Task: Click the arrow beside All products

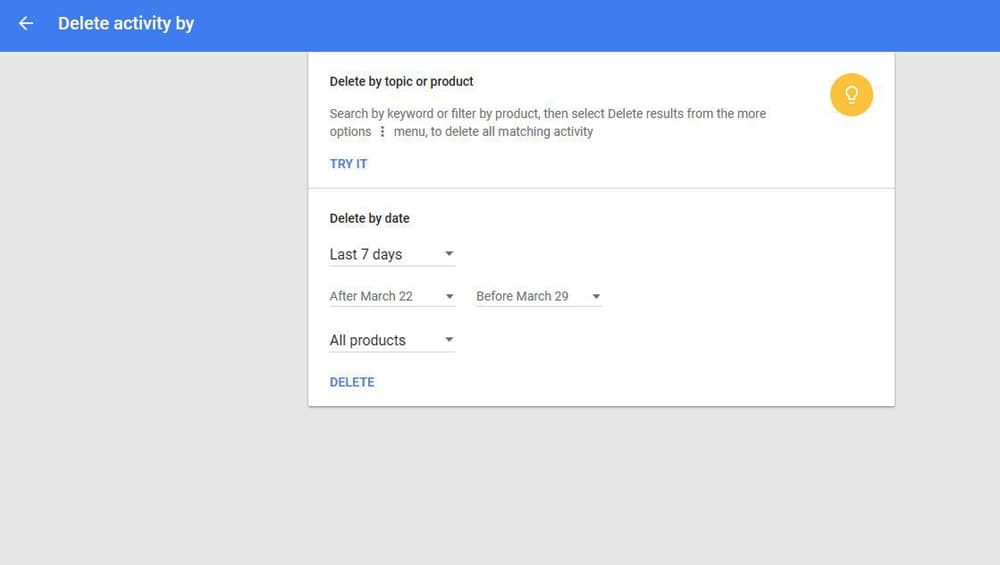Action: click(449, 340)
